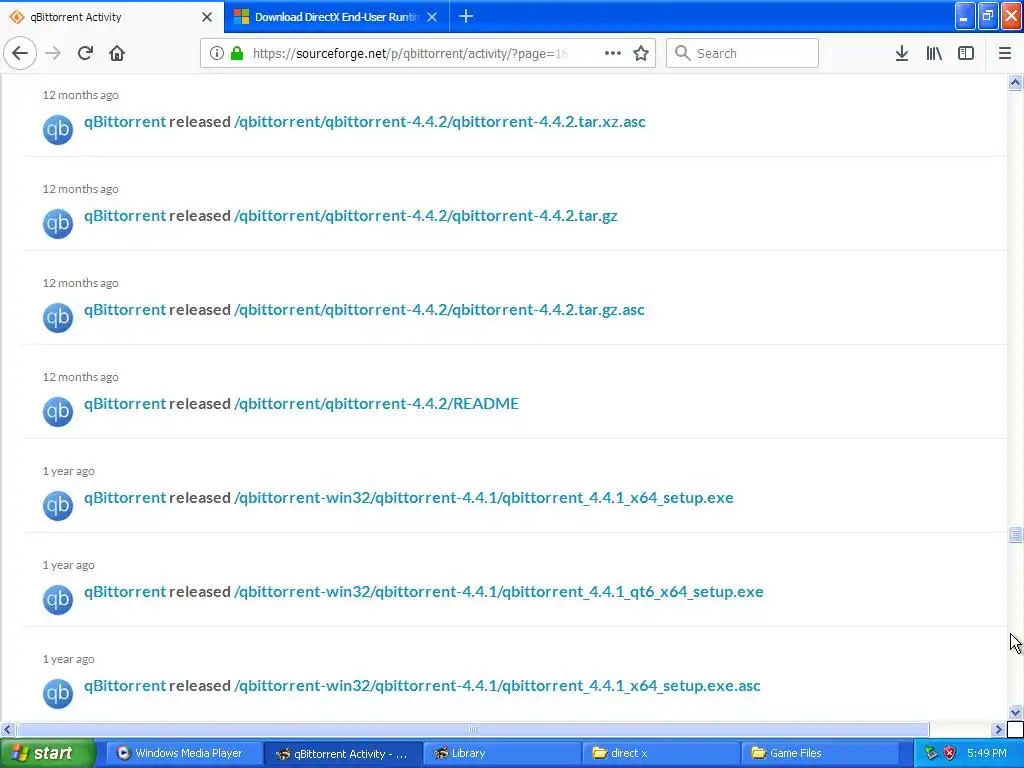Click the network tray icon near the clock
1024x768 pixels.
tap(931, 753)
